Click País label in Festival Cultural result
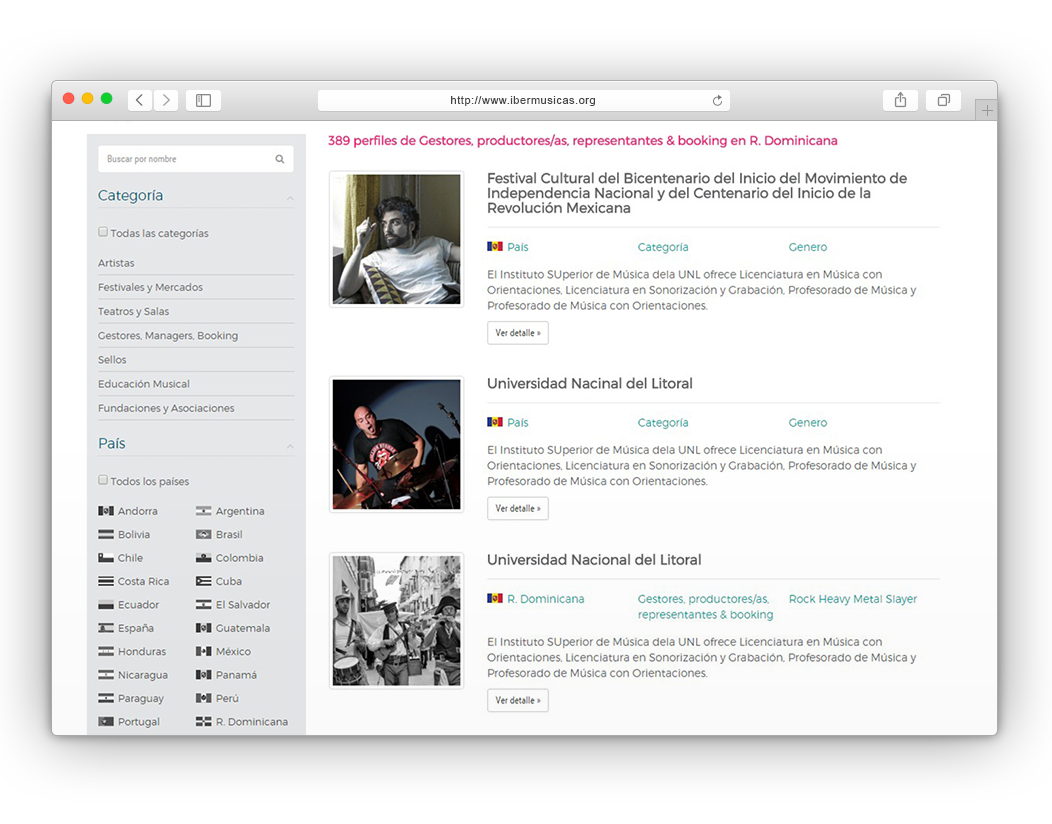The height and width of the screenshot is (824, 1052). tap(518, 247)
